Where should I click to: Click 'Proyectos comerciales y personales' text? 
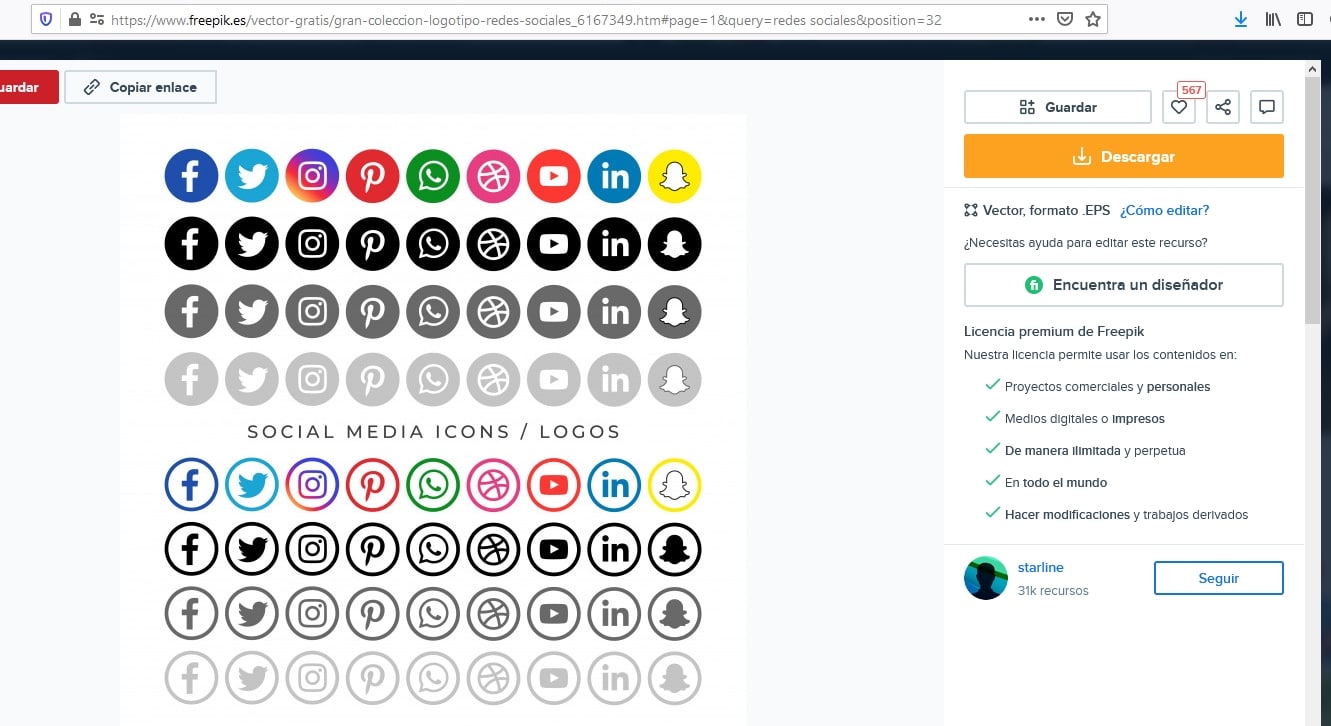click(1107, 387)
